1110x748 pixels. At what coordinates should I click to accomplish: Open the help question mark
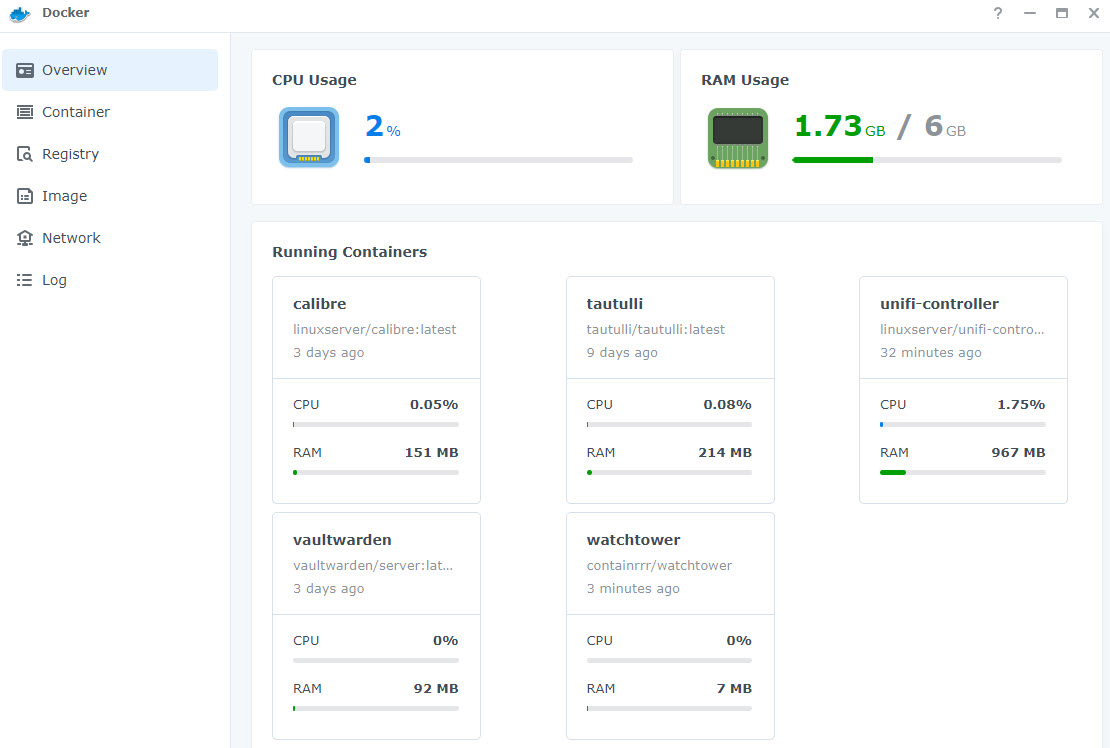tap(997, 13)
